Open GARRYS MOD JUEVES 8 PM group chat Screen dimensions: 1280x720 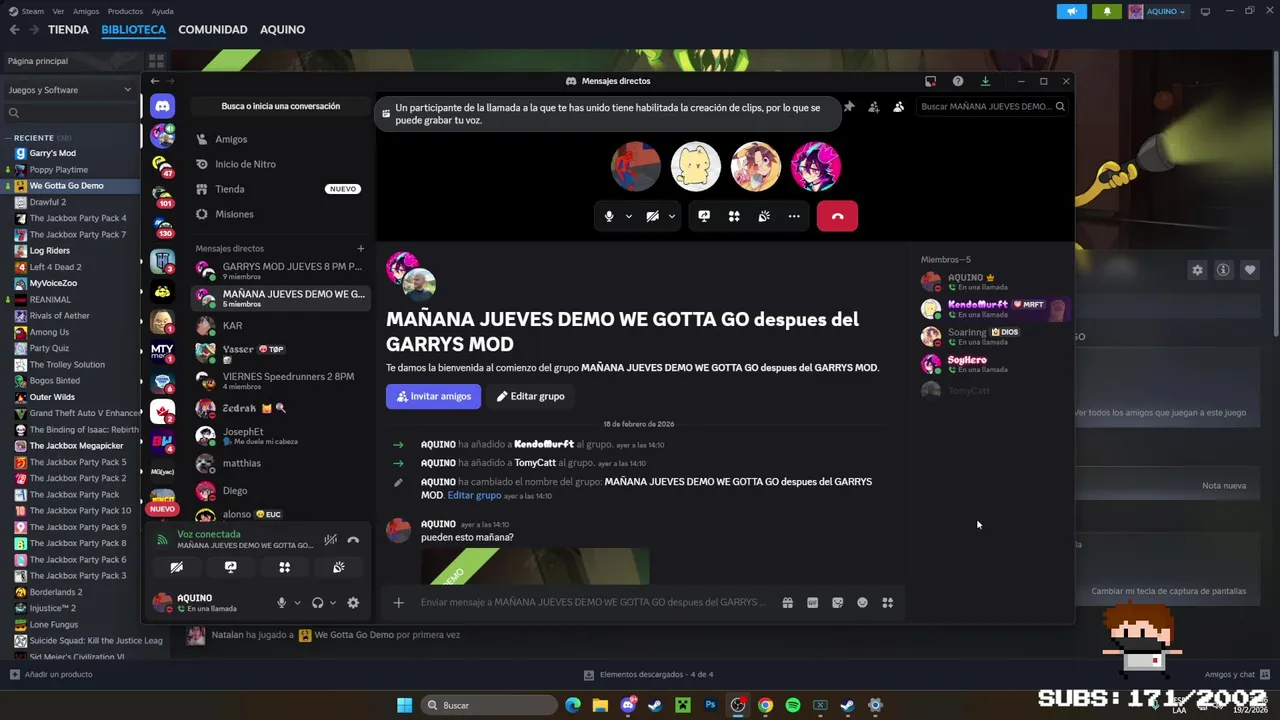click(x=279, y=271)
